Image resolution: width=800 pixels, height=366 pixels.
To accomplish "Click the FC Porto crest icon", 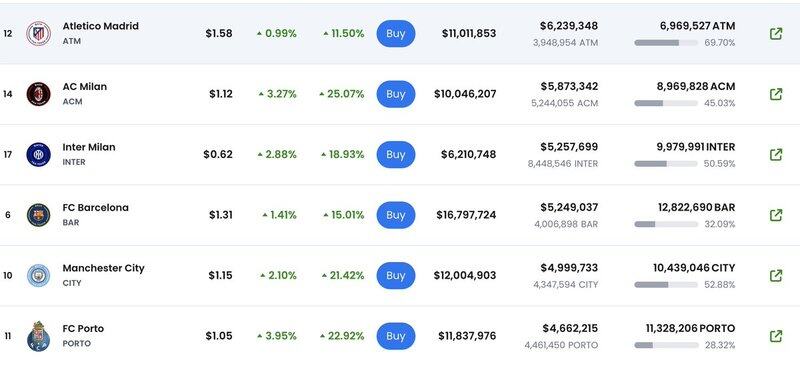I will coord(39,336).
